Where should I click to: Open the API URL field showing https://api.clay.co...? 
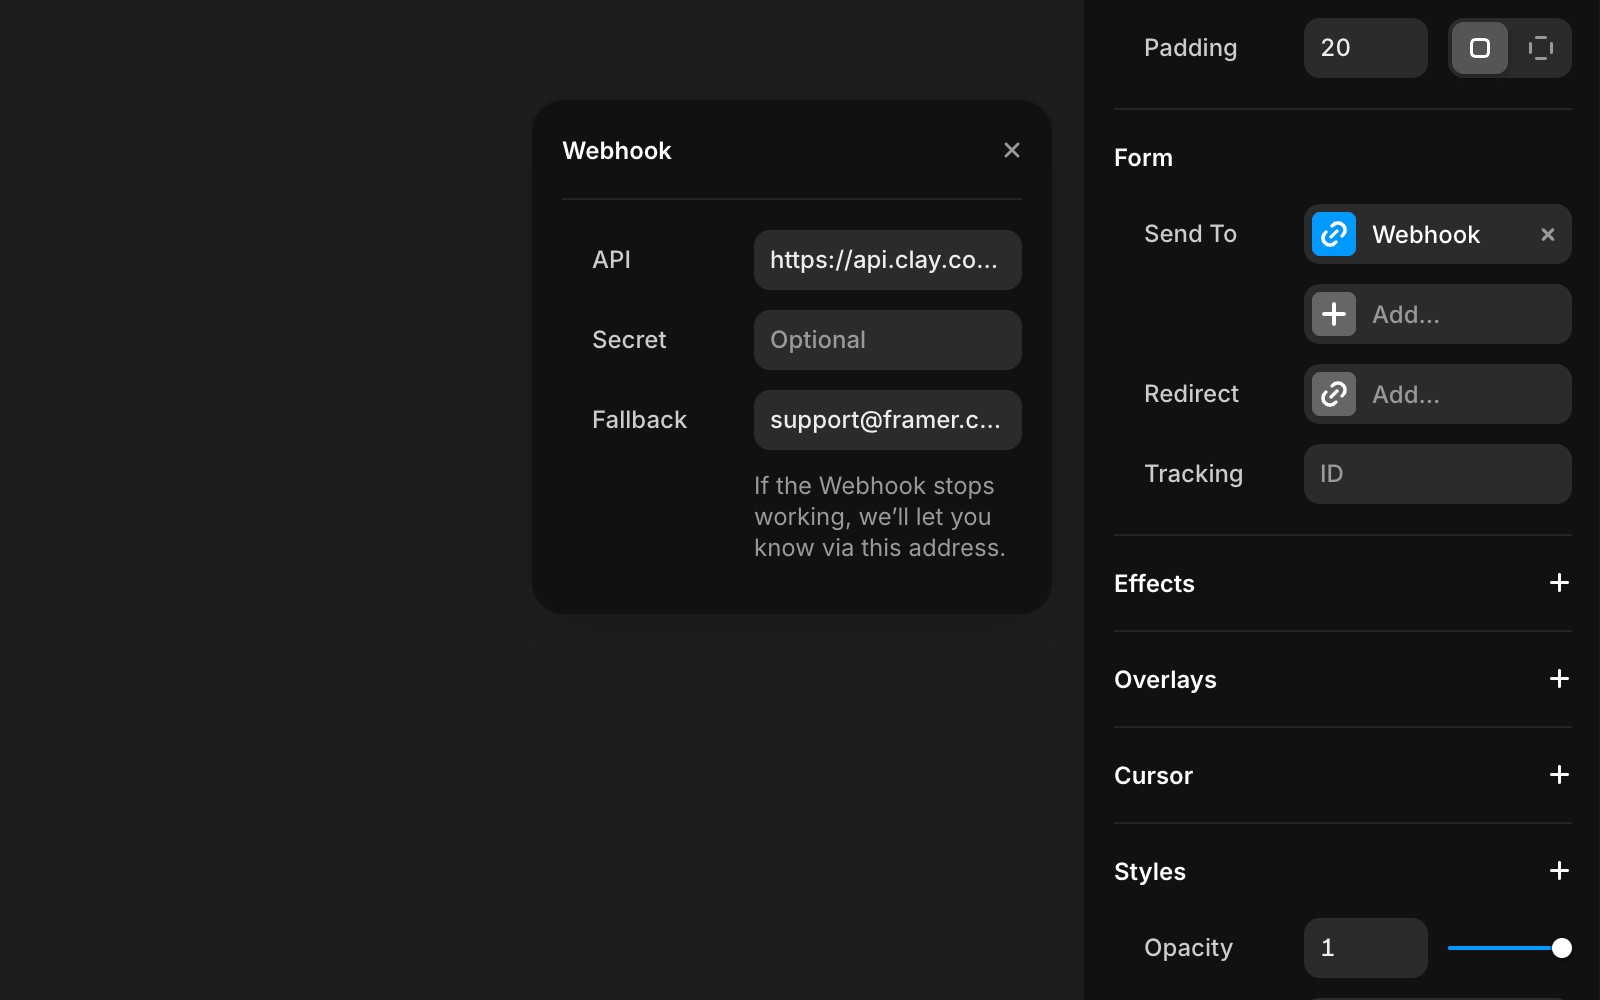coord(886,260)
